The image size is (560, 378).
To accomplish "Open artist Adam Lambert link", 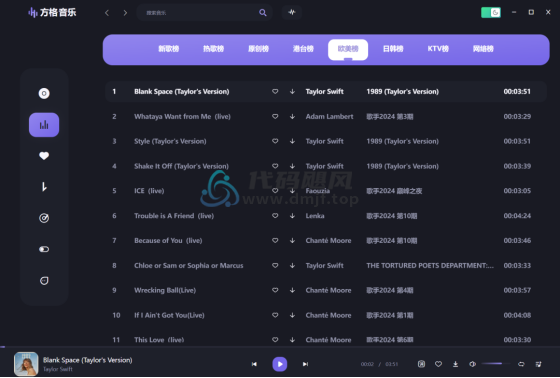I will tap(329, 116).
